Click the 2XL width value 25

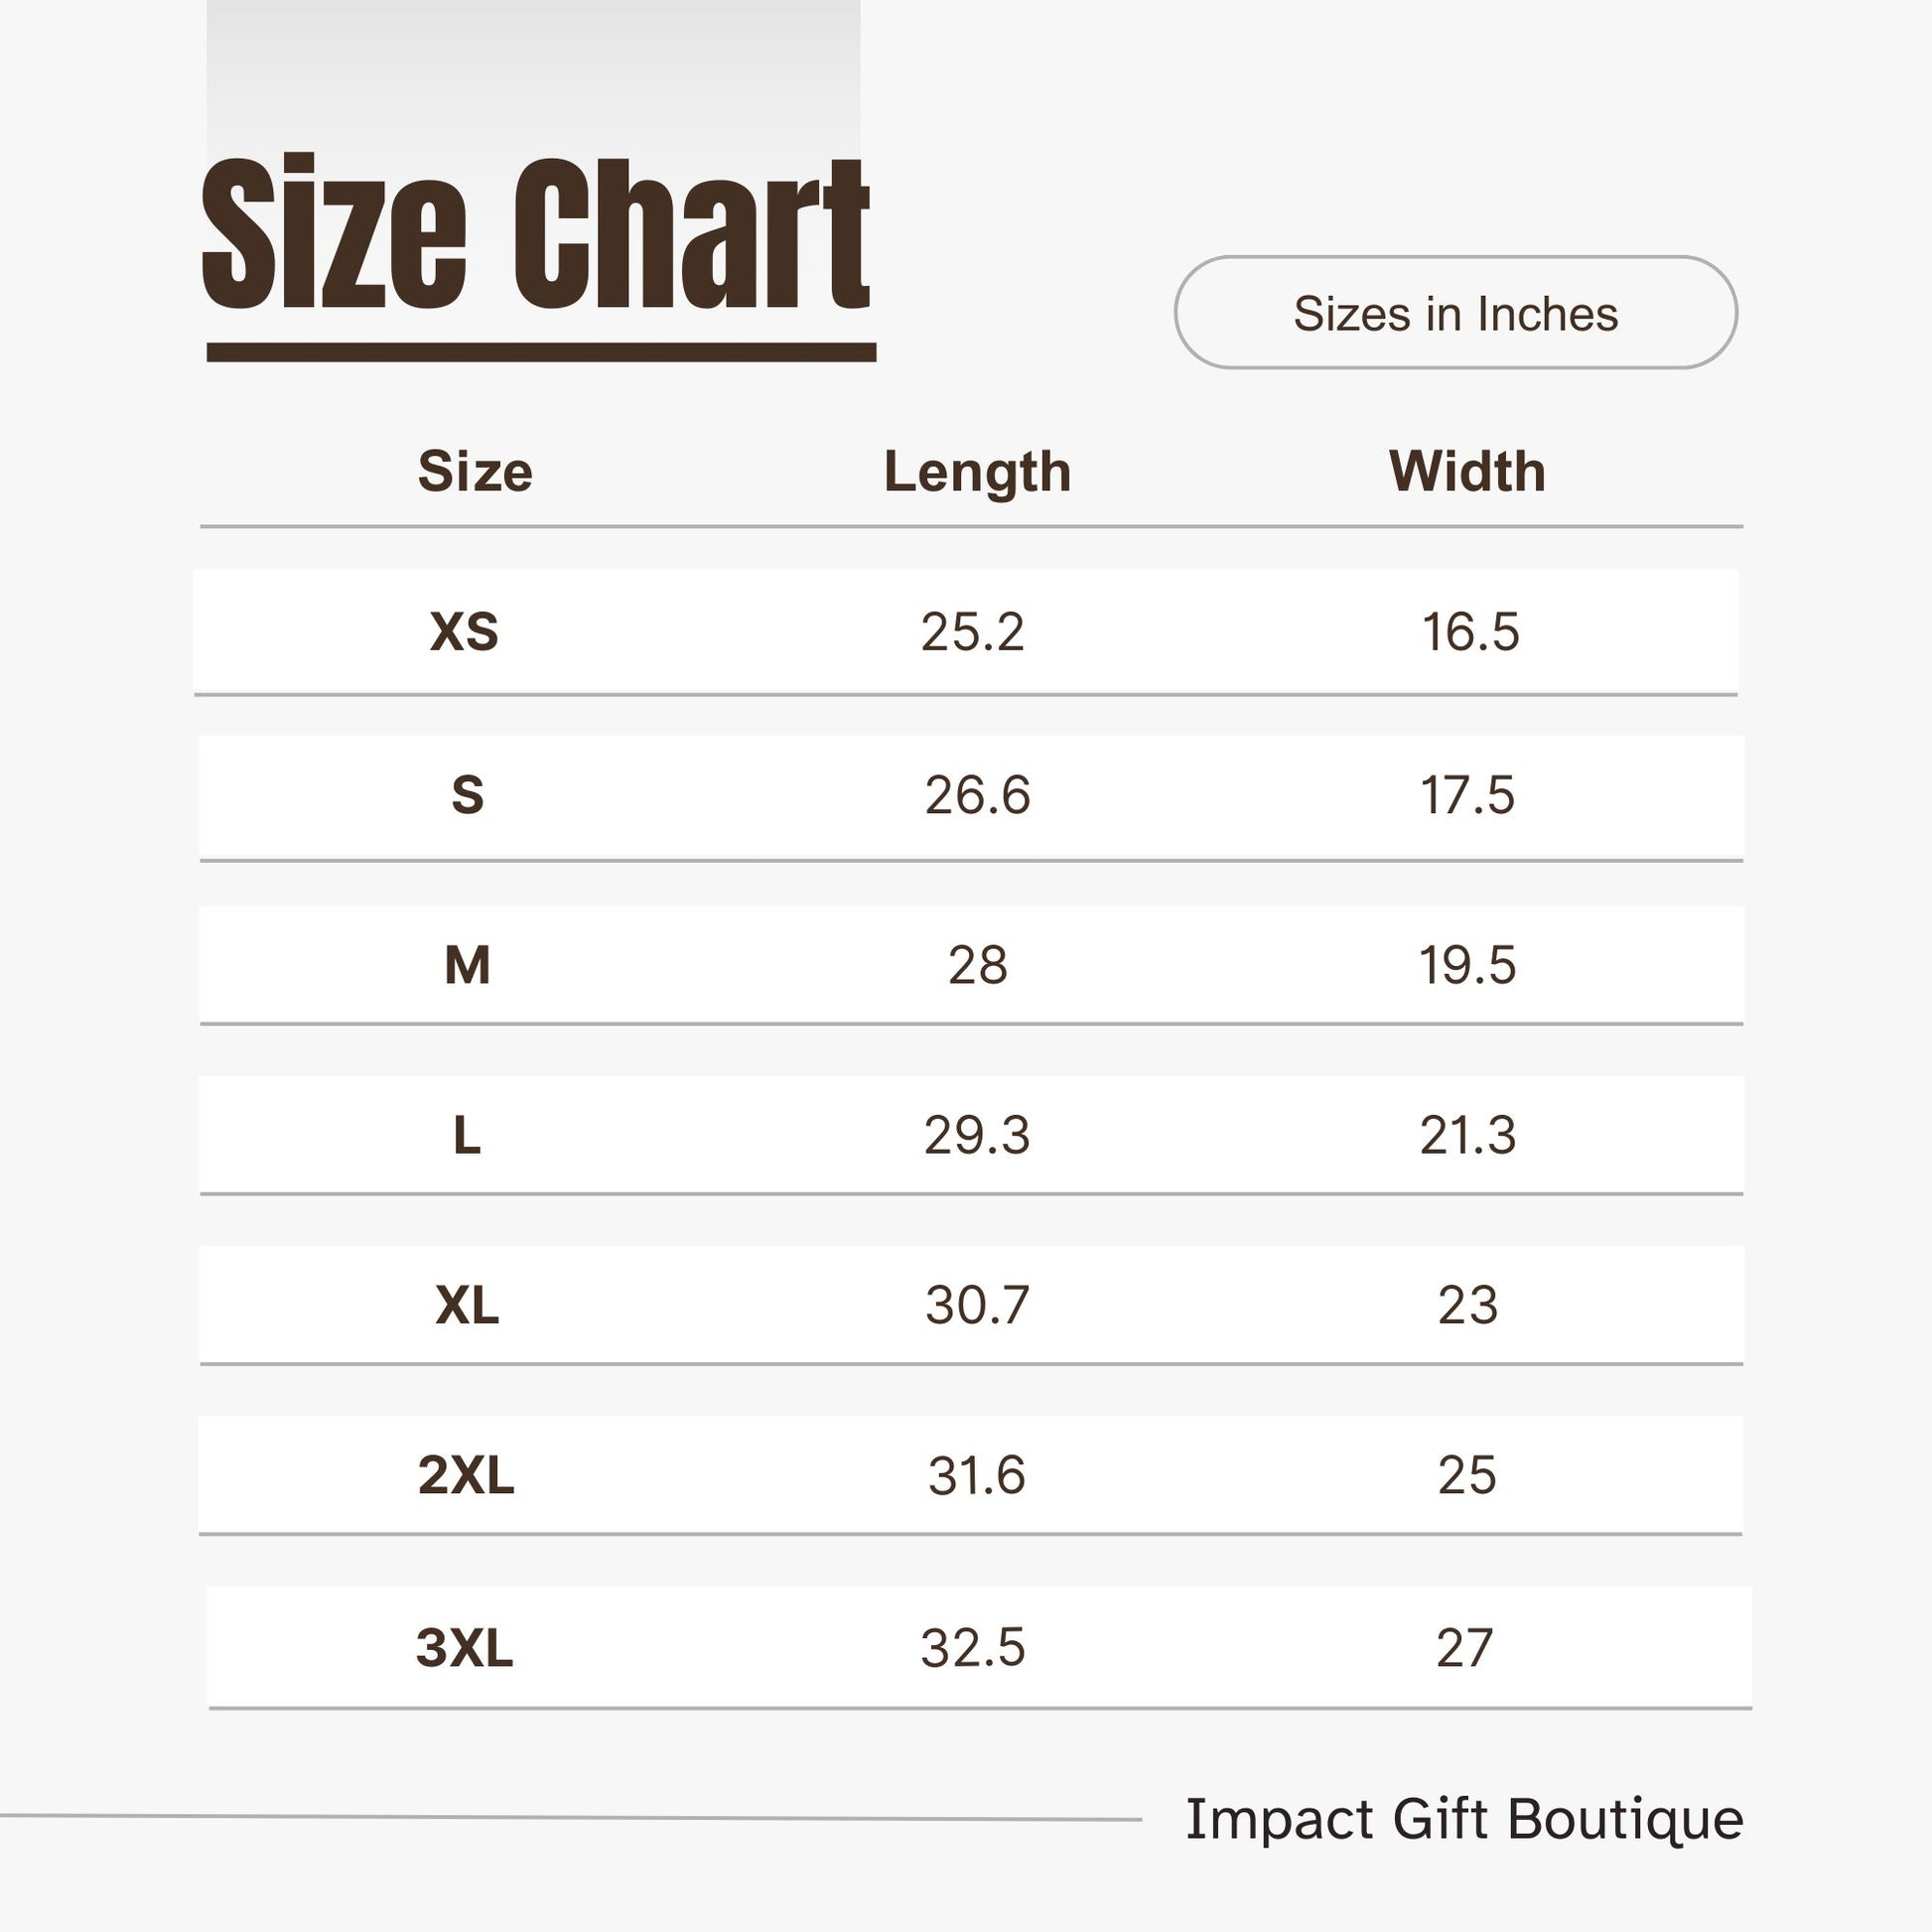(1467, 1475)
